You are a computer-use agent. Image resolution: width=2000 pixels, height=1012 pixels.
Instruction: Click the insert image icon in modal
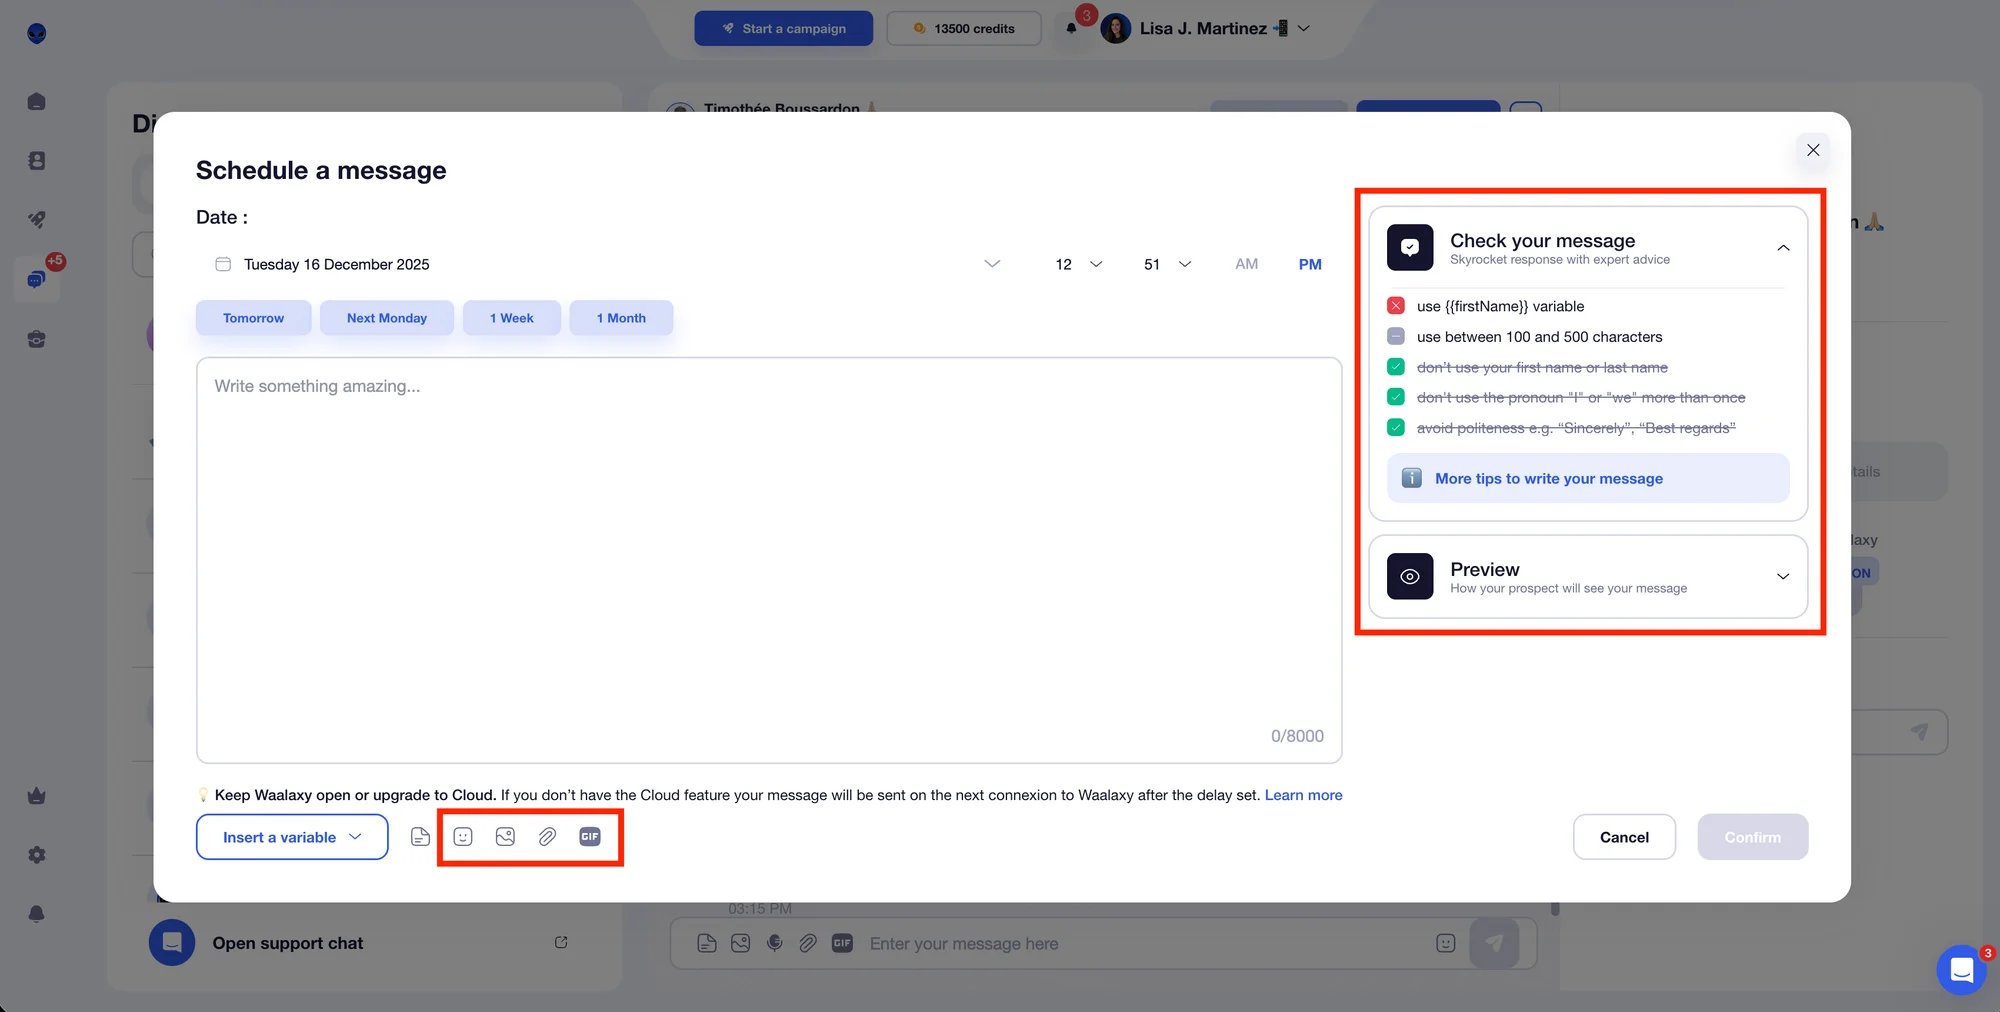[x=505, y=837]
